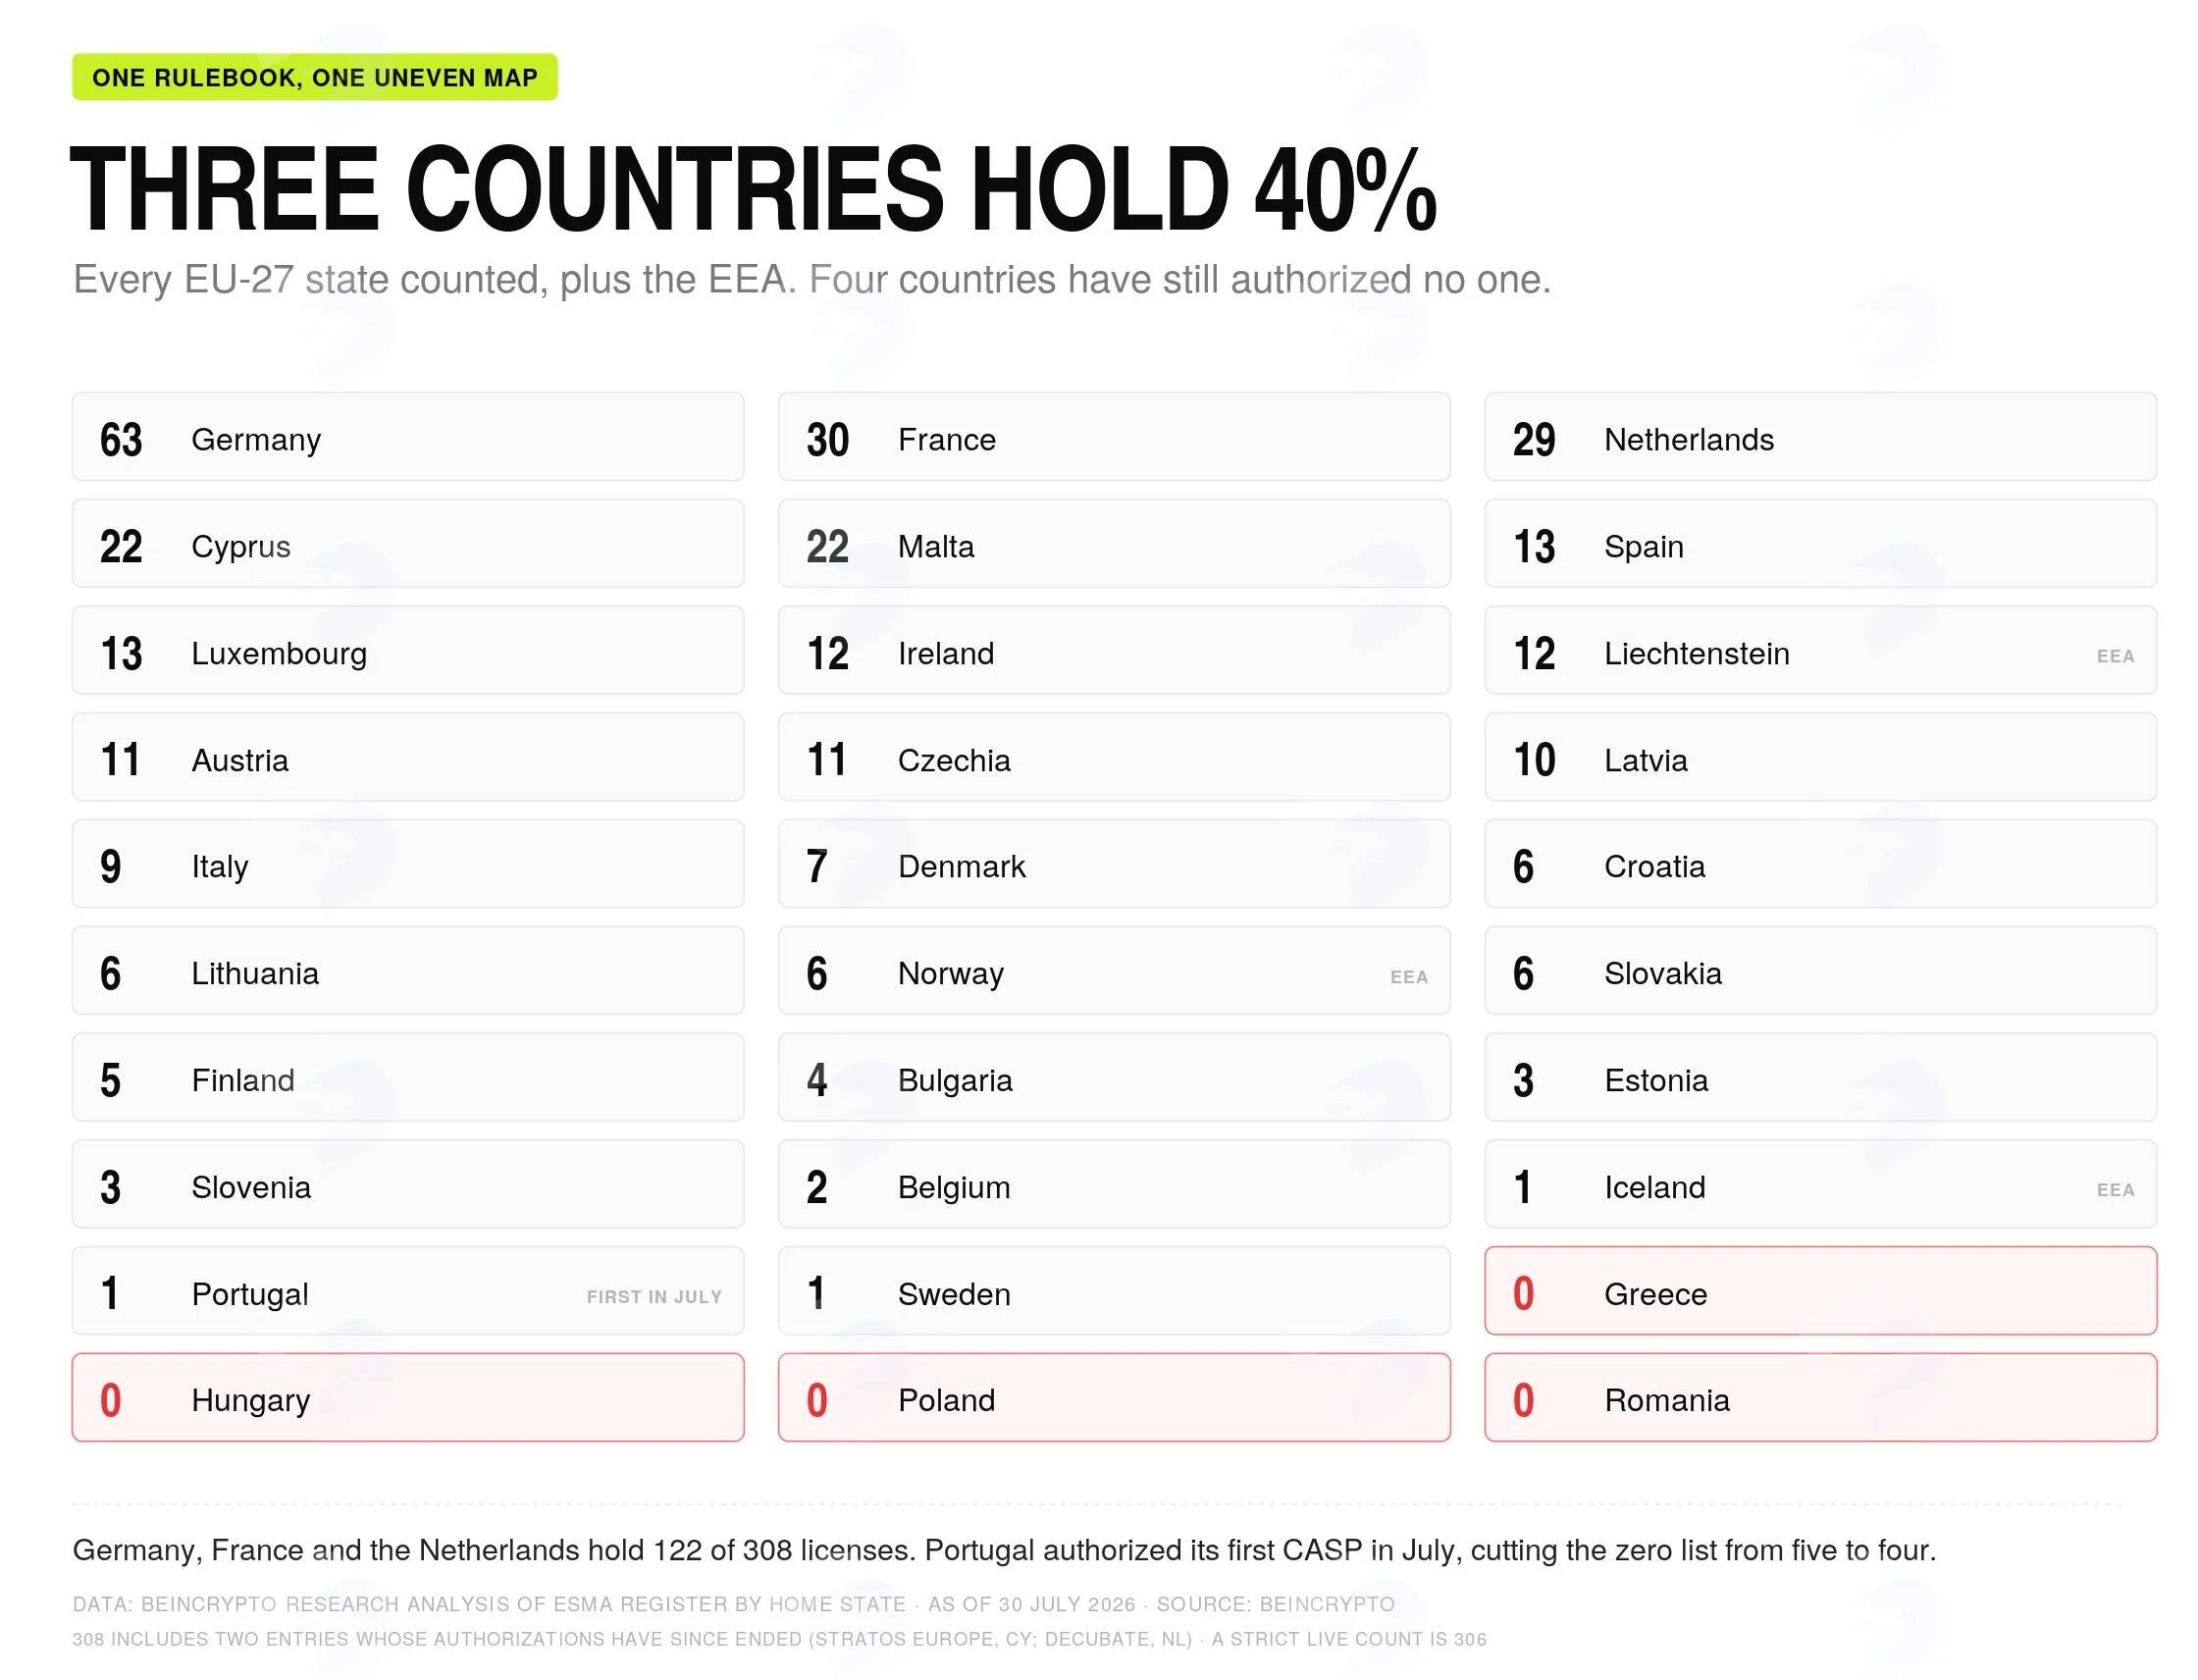Open the Netherlands card
This screenshot has height=1680, width=2198.
[x=1820, y=437]
